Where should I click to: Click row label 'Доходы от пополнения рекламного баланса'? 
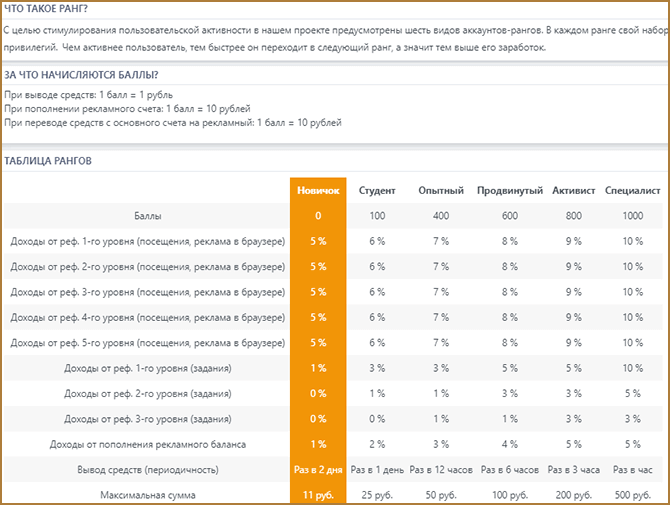tap(147, 444)
